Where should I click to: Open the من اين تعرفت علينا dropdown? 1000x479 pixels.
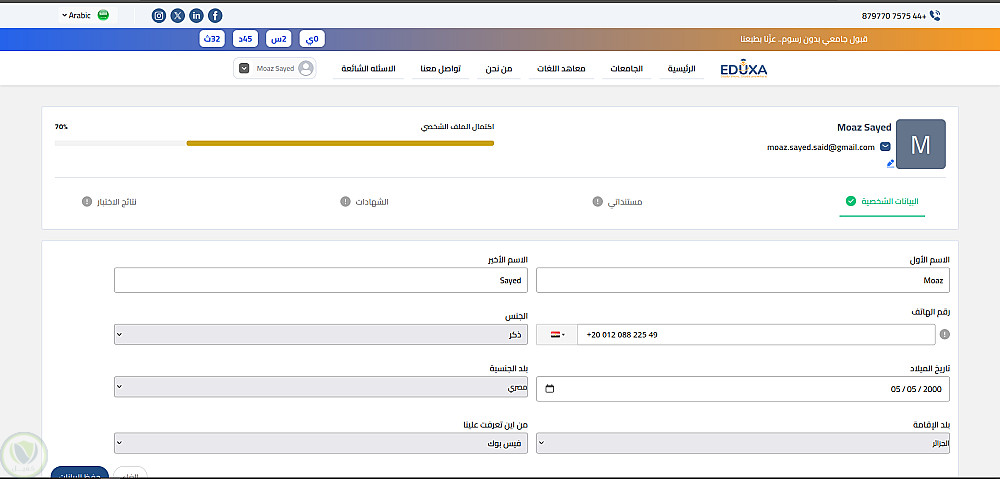pos(321,443)
